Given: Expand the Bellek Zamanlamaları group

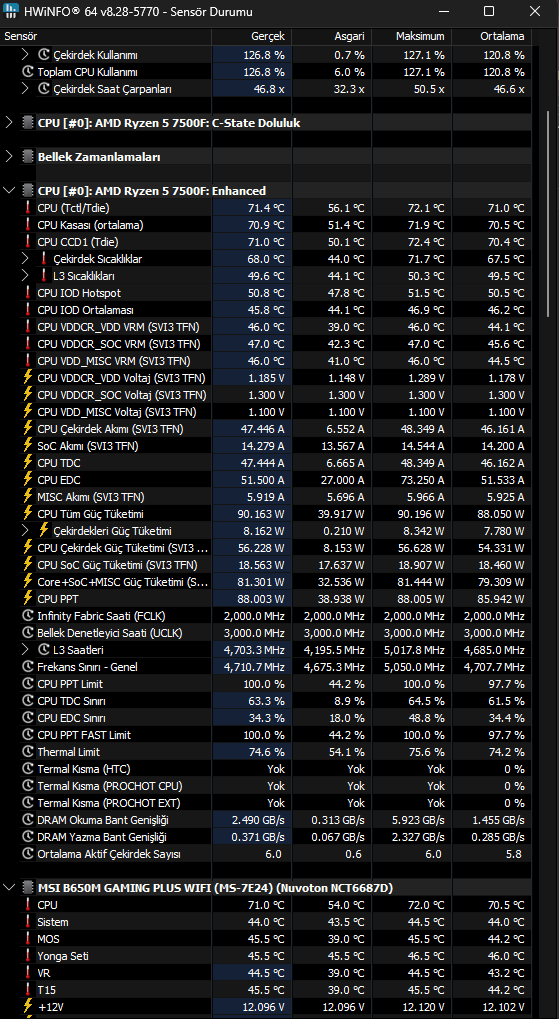Looking at the screenshot, I should (9, 157).
